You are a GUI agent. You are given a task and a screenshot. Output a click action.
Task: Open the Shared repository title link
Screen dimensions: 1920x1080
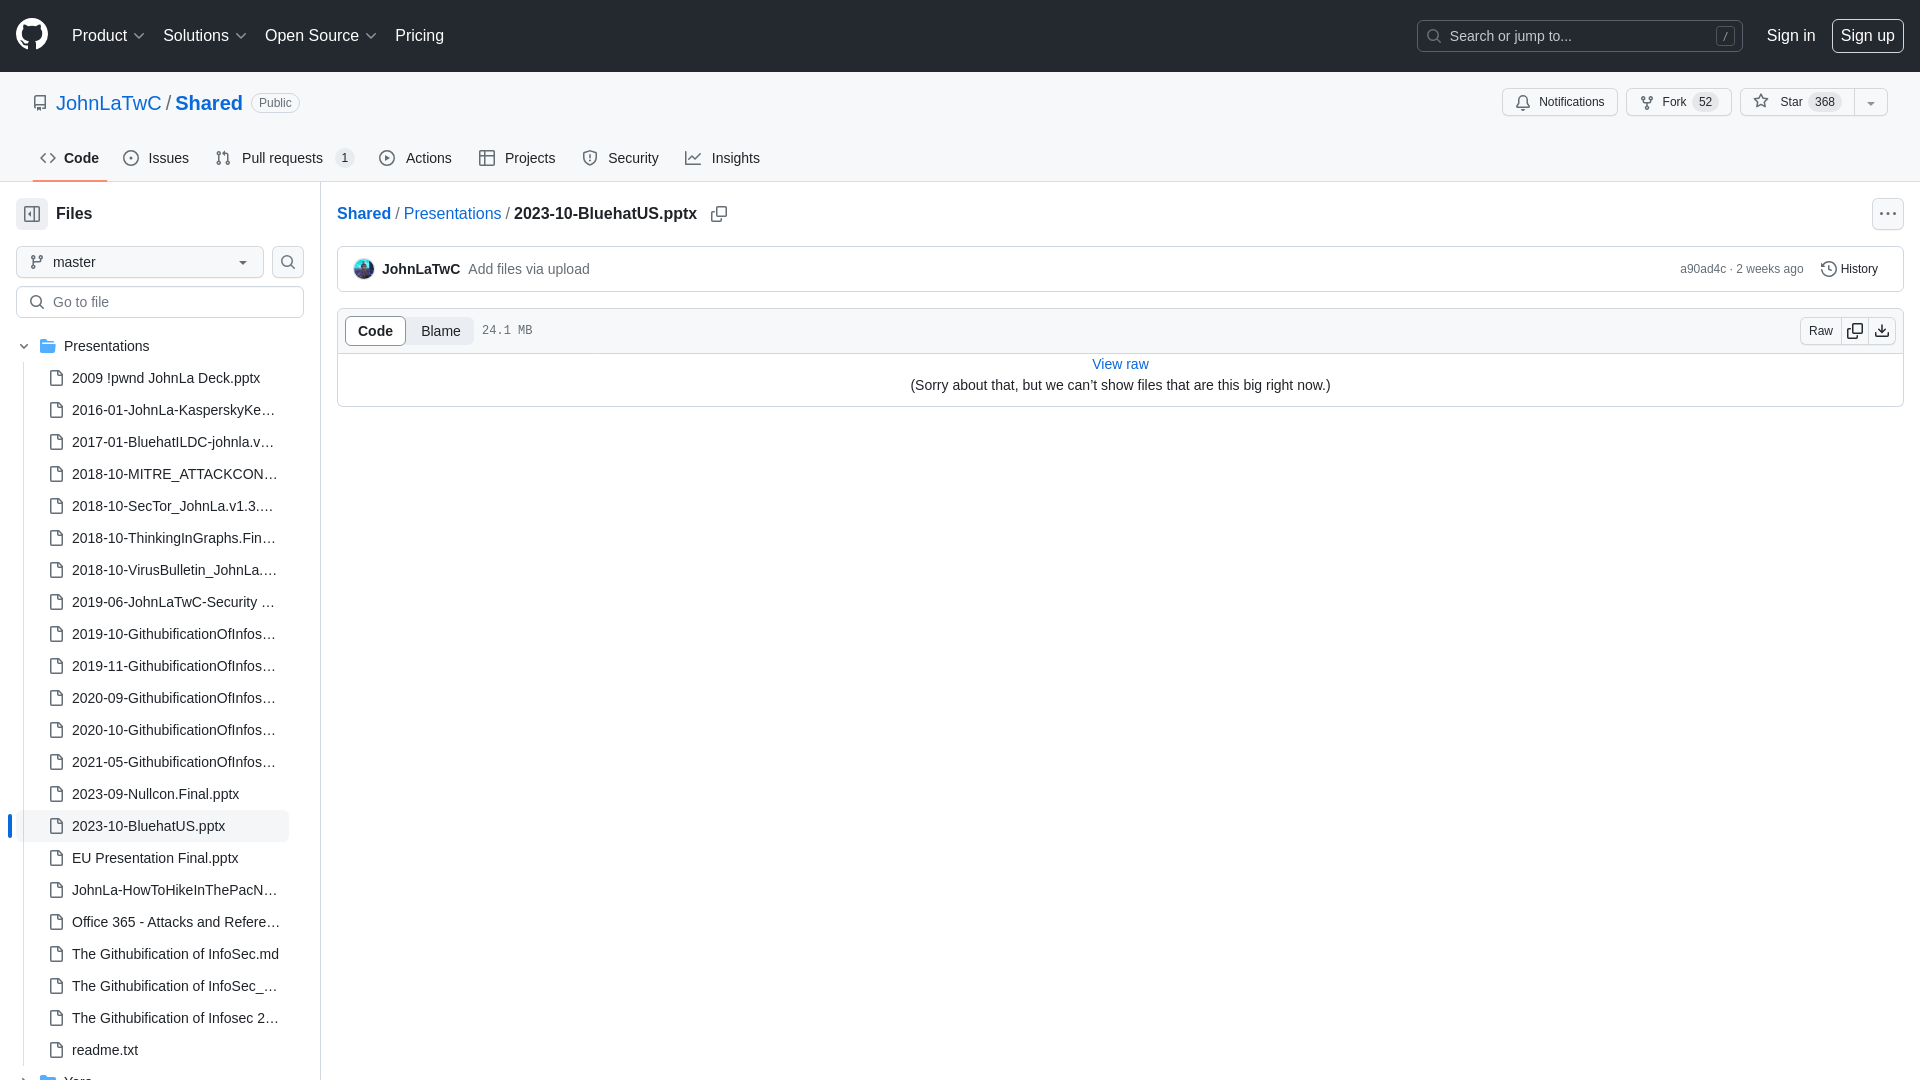208,103
